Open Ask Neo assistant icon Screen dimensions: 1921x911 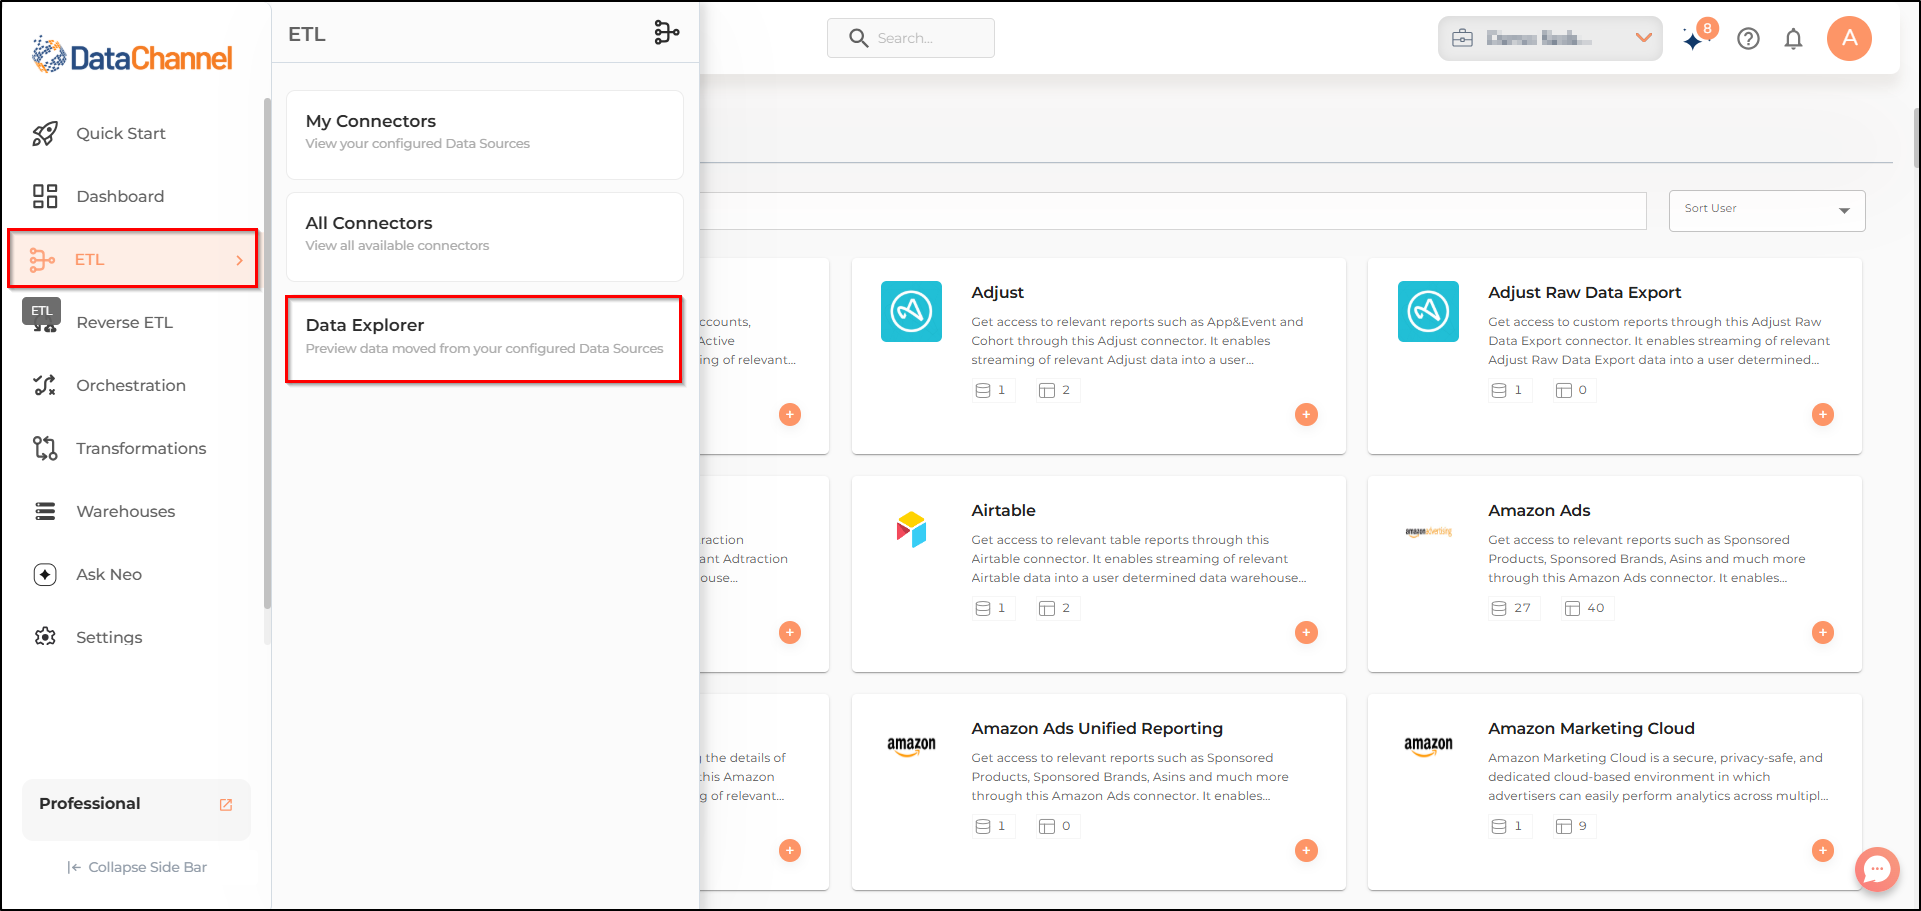45,574
